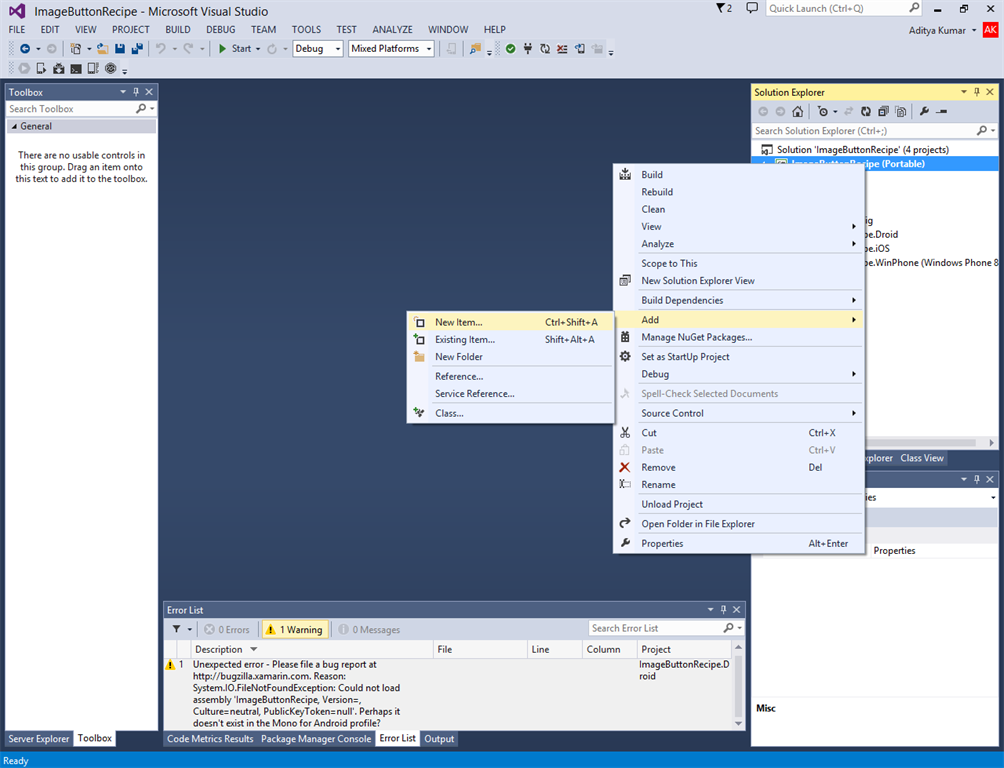Click the Pending Changes Filter clock icon

coord(823,111)
